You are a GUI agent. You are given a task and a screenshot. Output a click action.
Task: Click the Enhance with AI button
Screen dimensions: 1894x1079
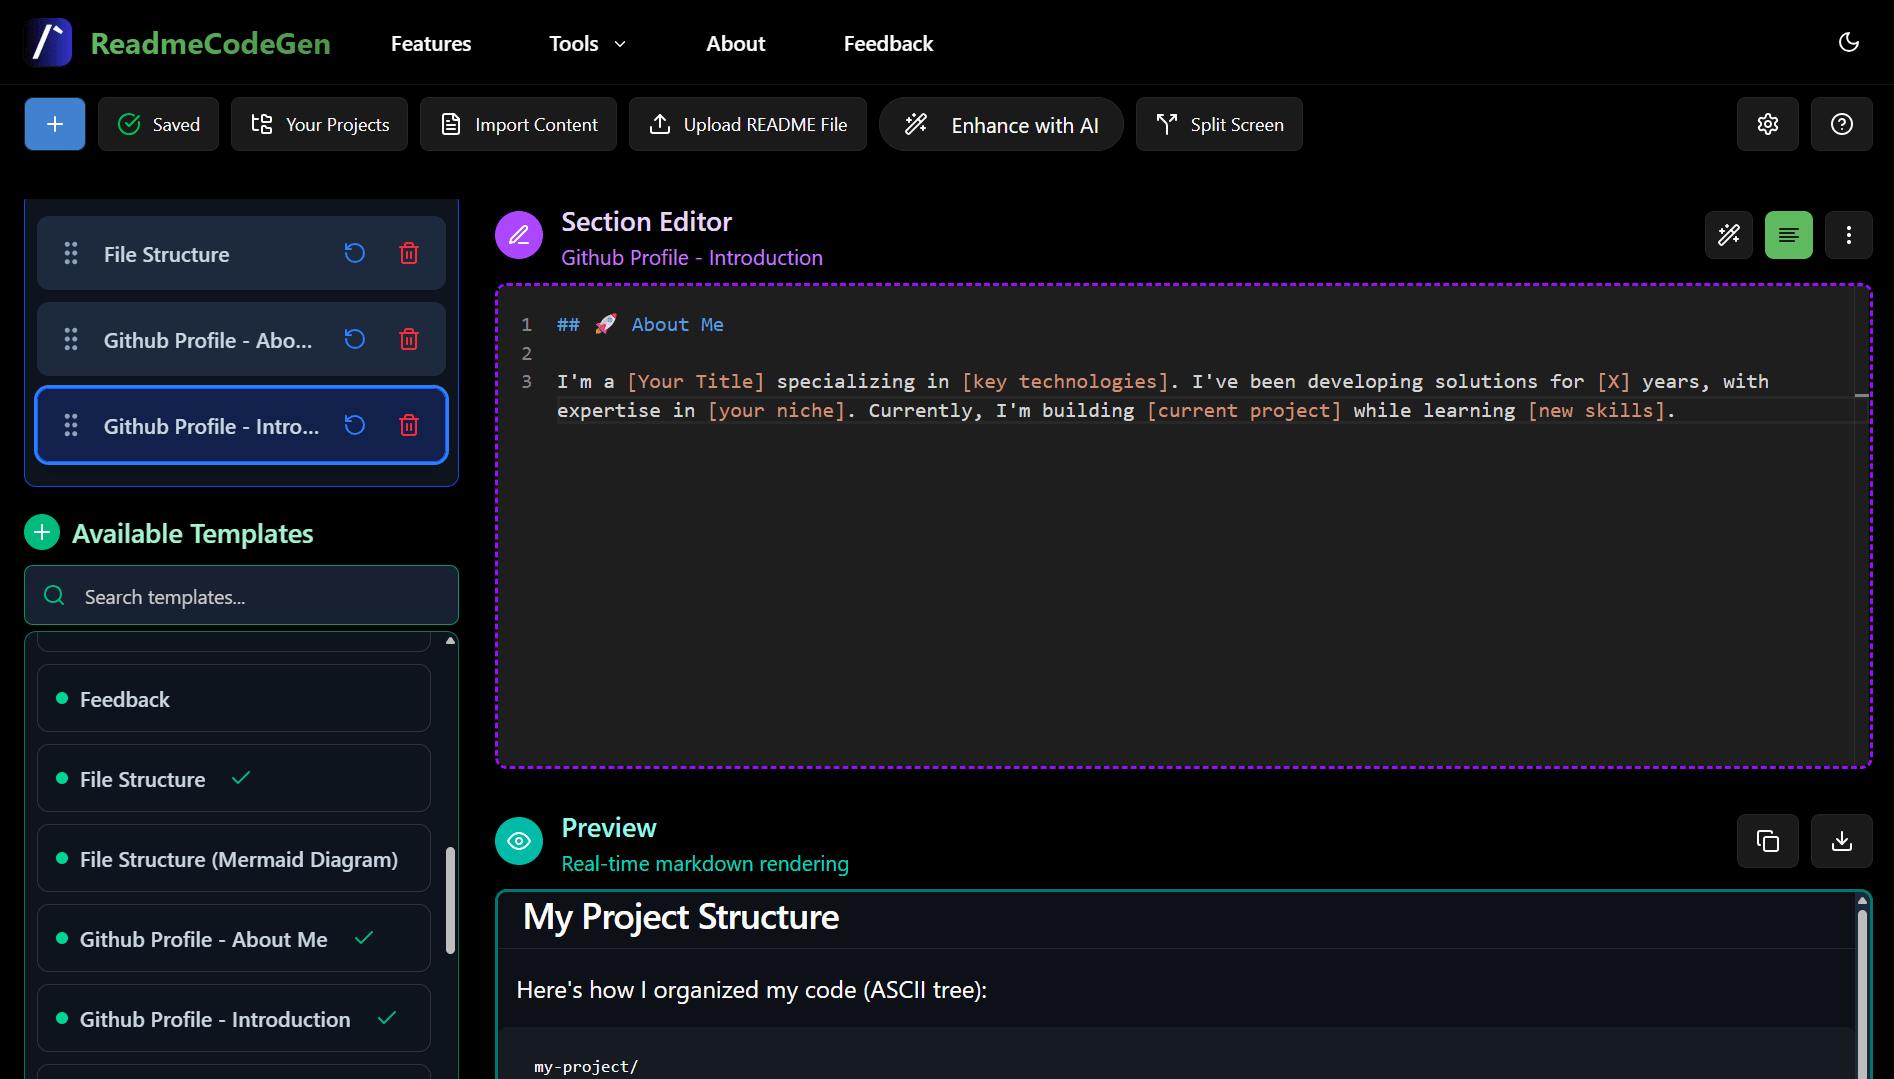1000,124
